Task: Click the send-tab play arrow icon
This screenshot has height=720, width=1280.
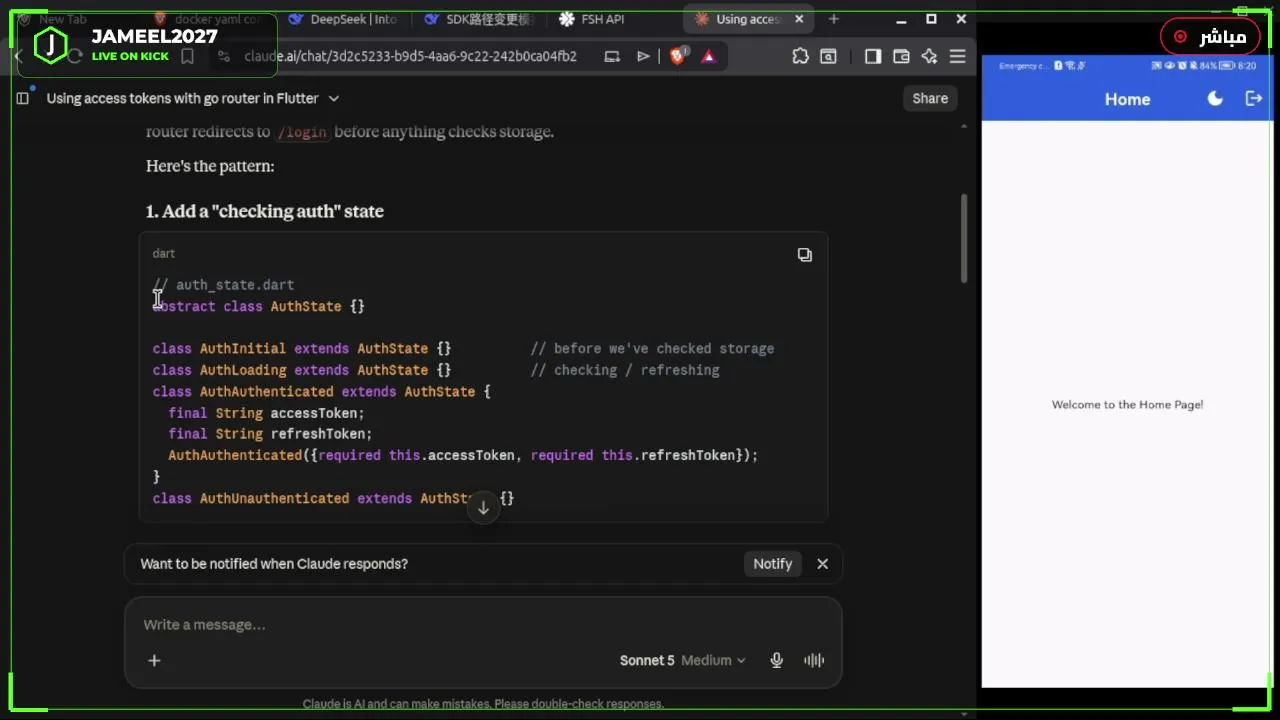Action: coord(643,57)
